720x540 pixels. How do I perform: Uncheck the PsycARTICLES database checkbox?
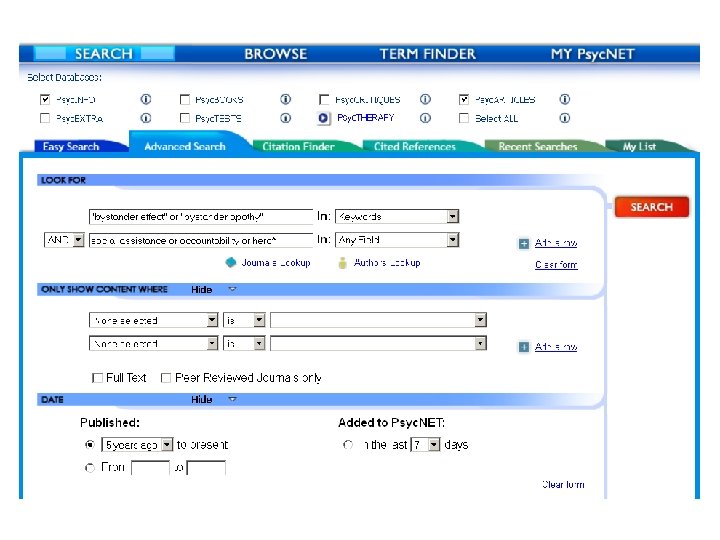point(464,99)
